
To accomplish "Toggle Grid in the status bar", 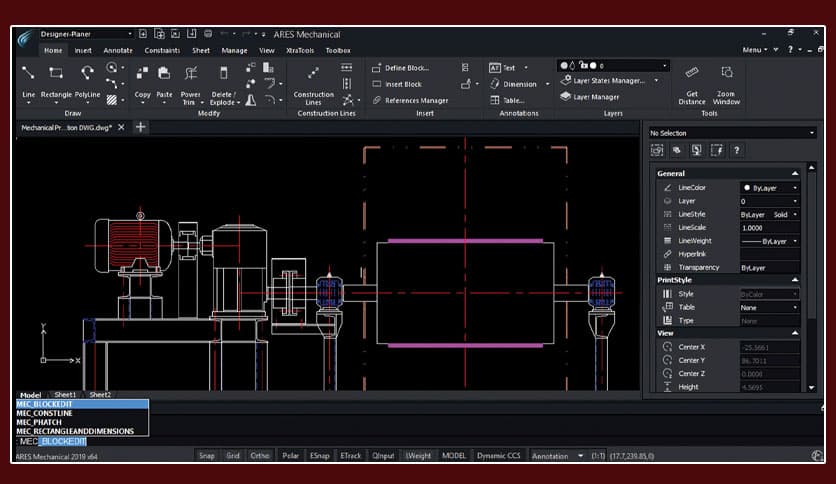I will tap(233, 456).
